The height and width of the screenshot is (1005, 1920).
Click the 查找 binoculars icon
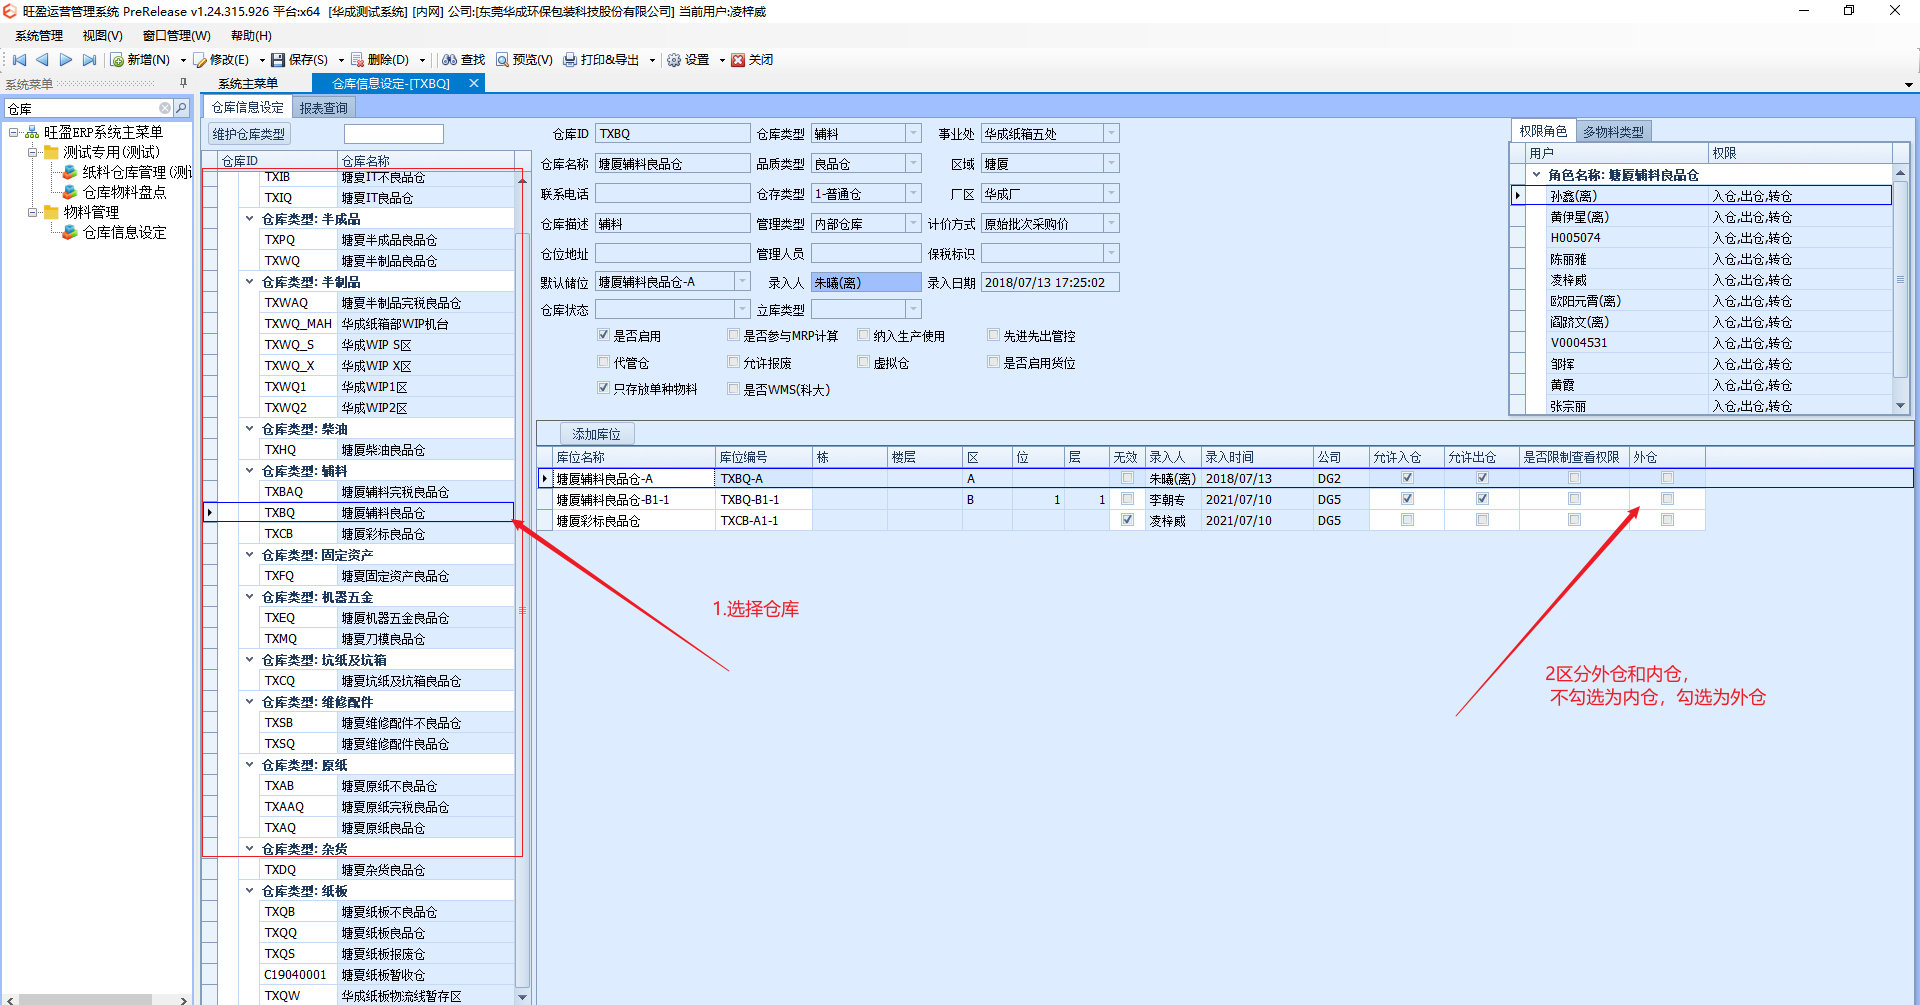pyautogui.click(x=450, y=60)
